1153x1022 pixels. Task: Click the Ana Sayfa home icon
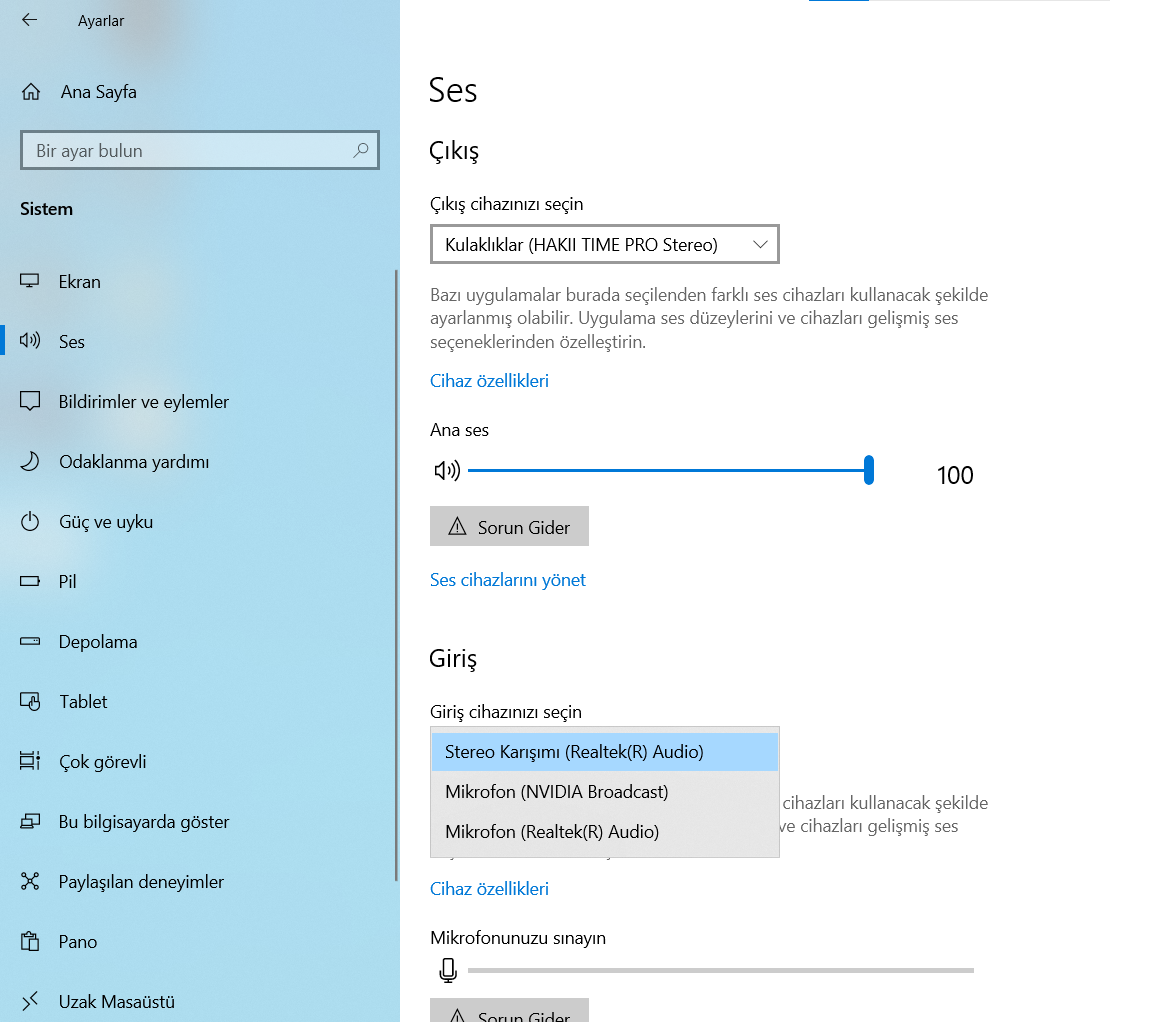point(31,92)
